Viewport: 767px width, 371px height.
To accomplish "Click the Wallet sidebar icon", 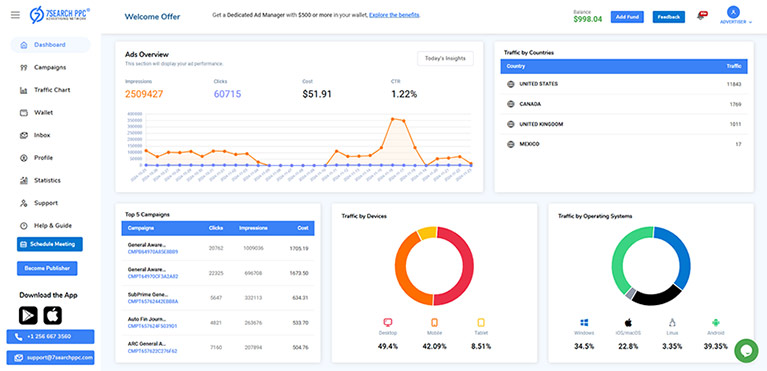I will point(23,113).
